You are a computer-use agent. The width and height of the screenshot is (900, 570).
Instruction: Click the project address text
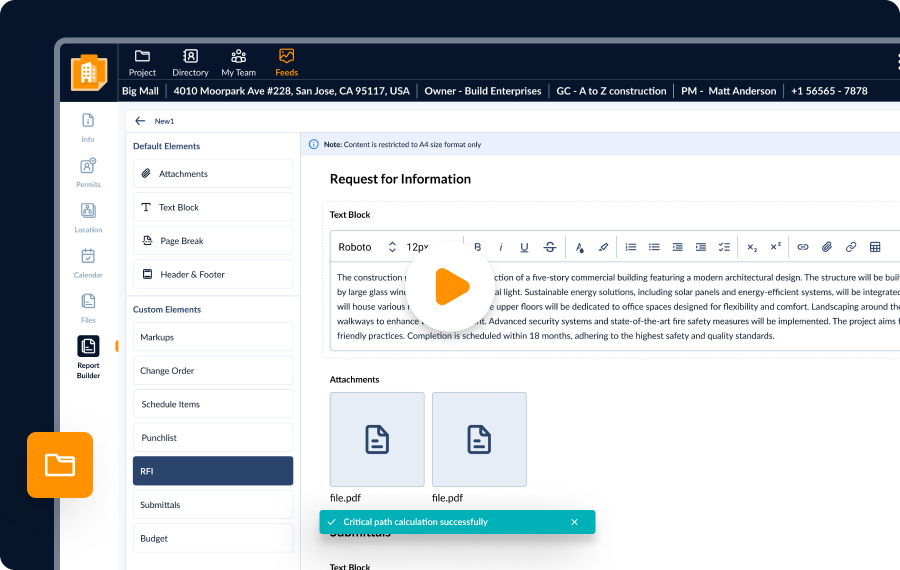292,91
